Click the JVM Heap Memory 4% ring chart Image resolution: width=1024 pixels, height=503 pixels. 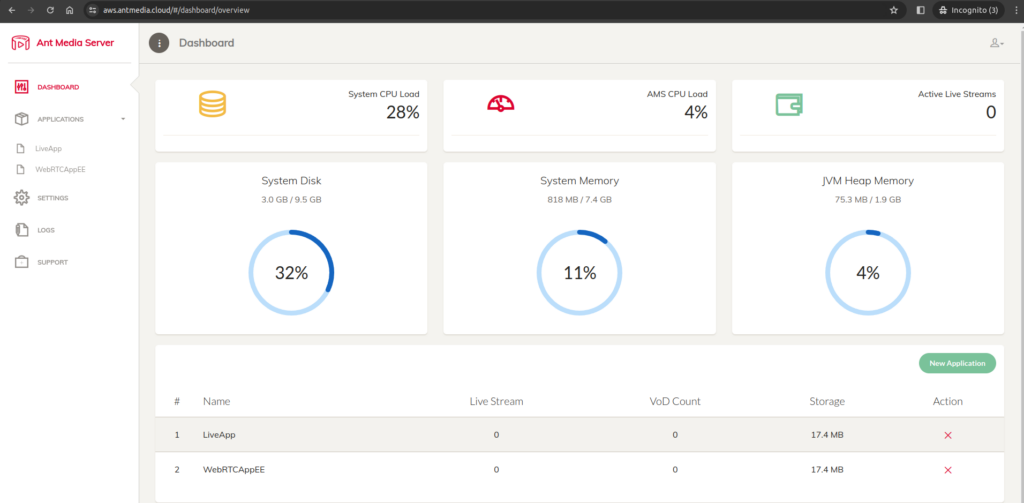tap(868, 272)
